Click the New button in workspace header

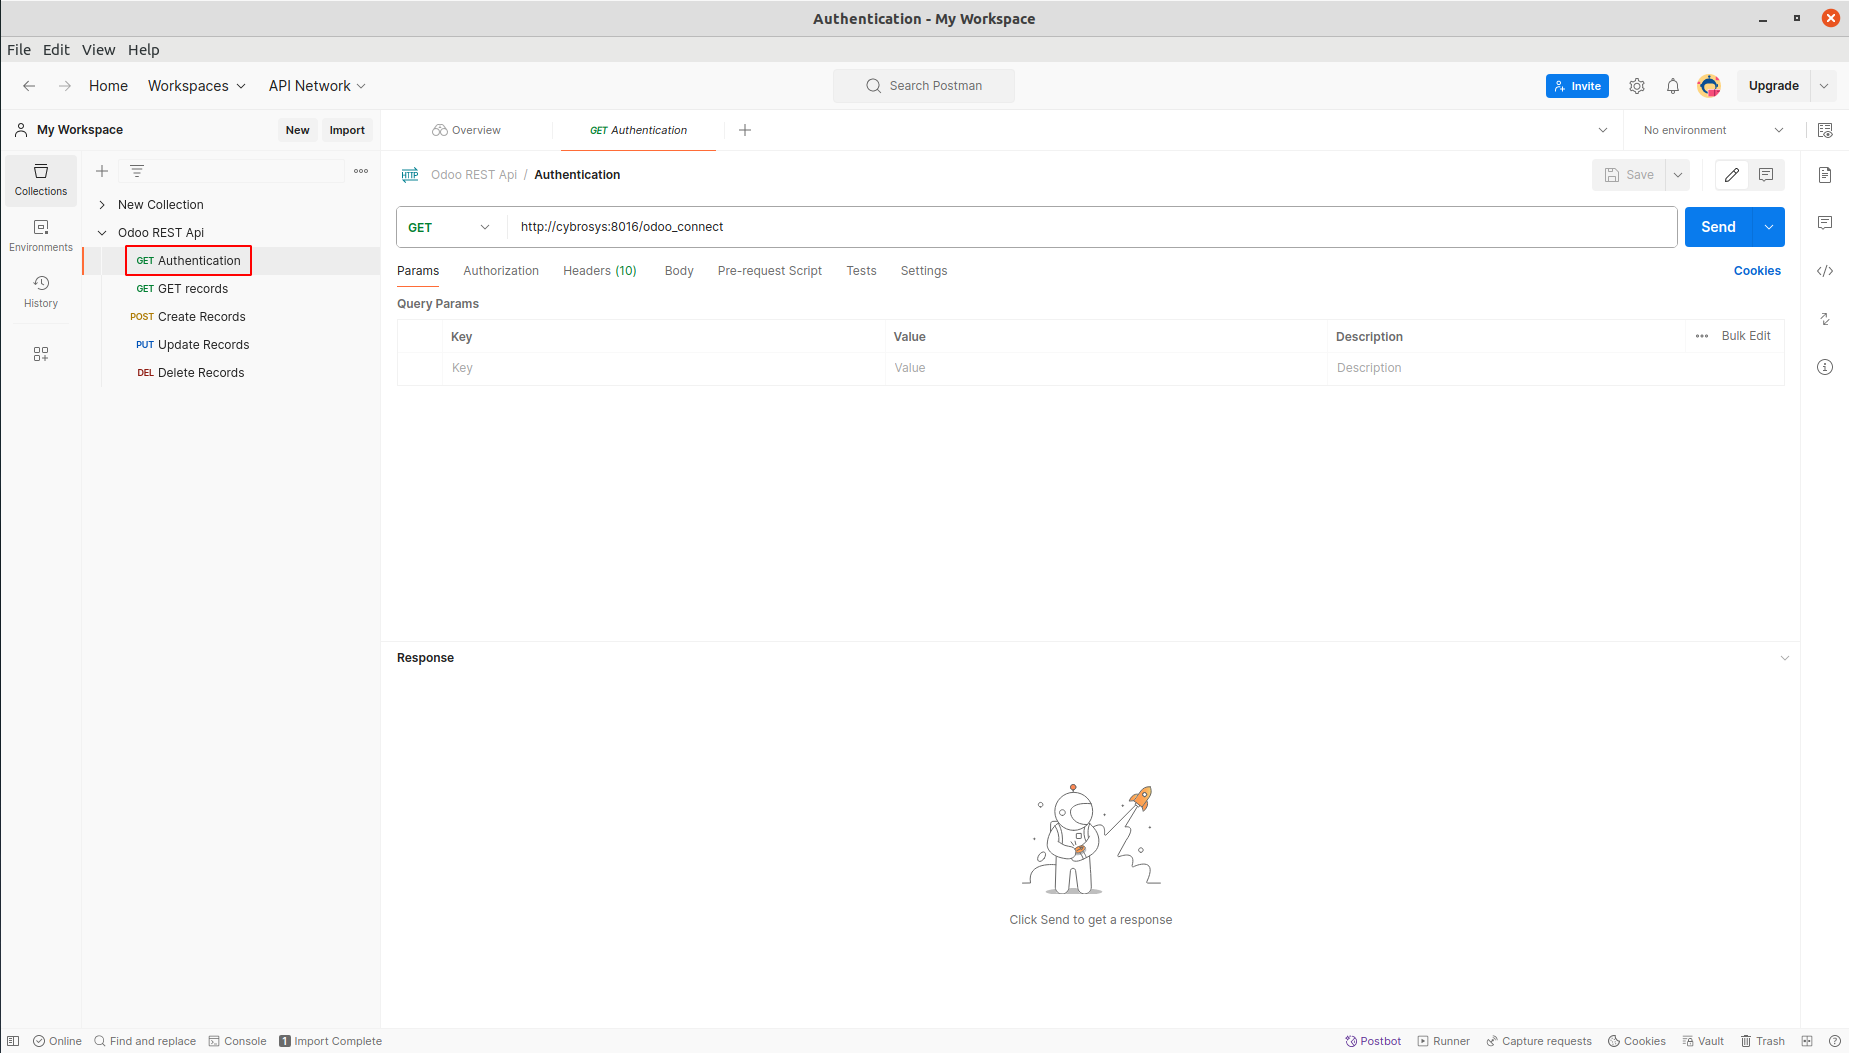(297, 130)
